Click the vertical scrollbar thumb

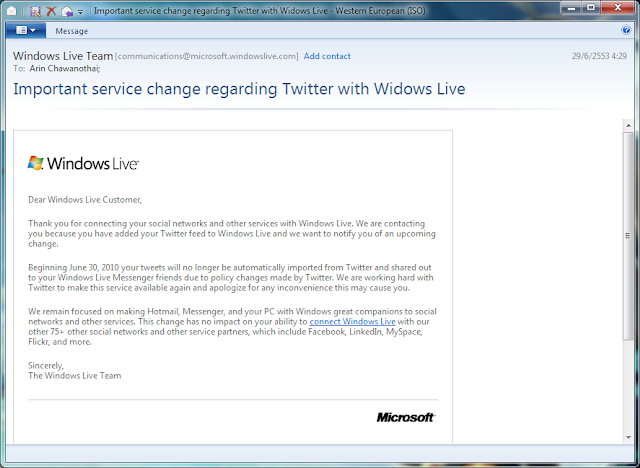coord(628,235)
